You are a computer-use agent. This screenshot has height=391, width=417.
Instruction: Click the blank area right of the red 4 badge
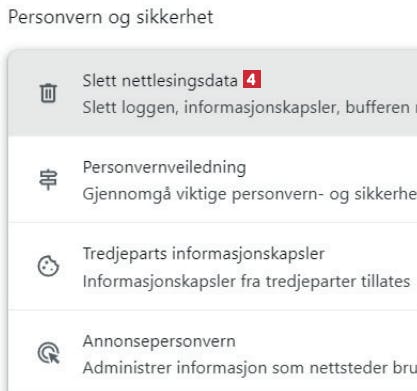pyautogui.click(x=338, y=80)
